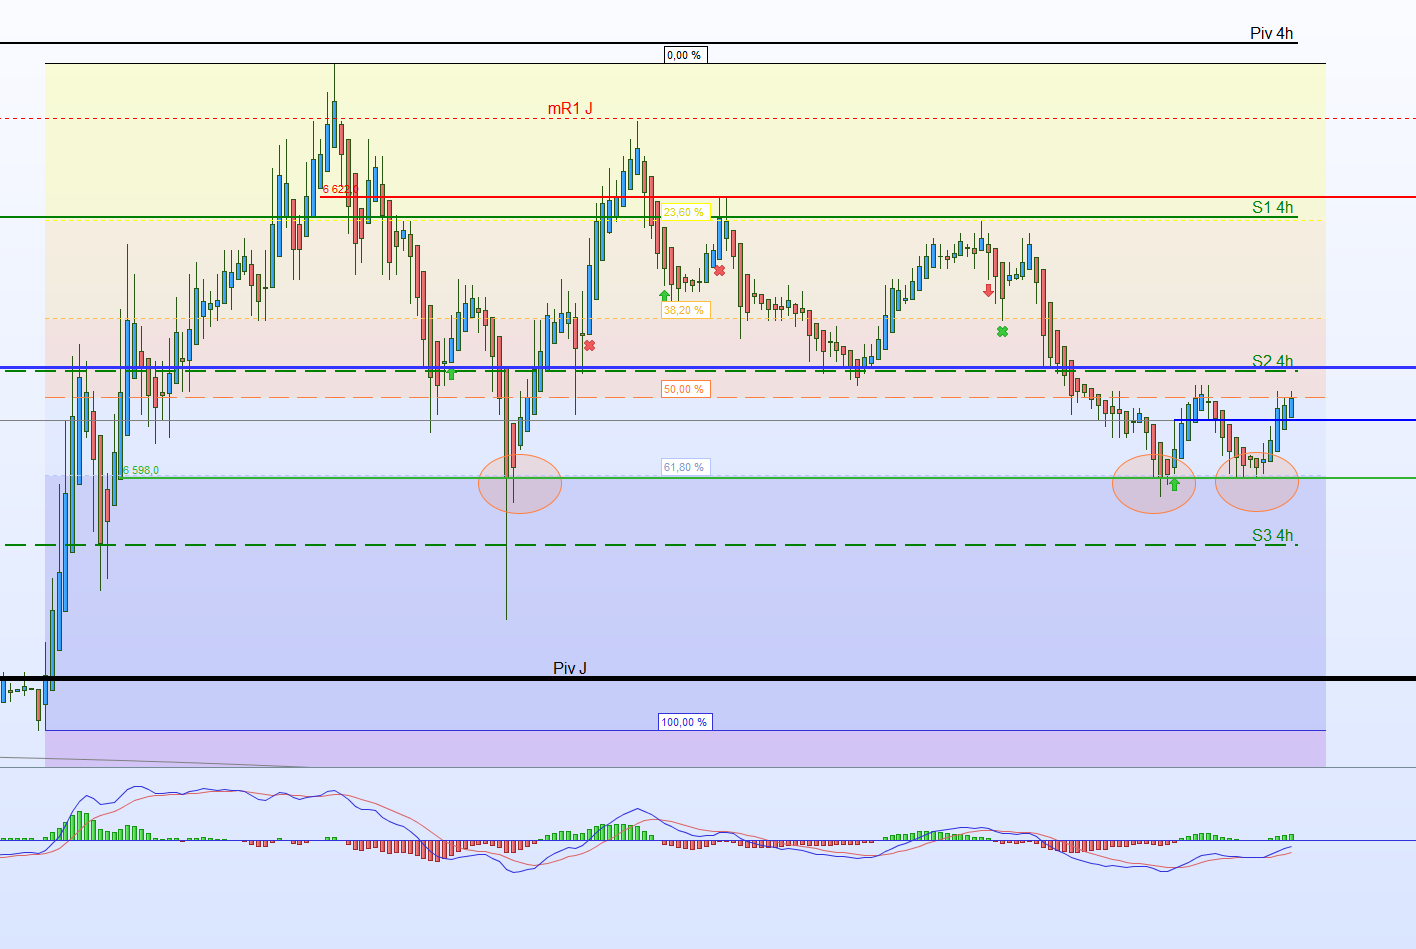
Task: Select the S1 4h support label
Action: pyautogui.click(x=1273, y=208)
